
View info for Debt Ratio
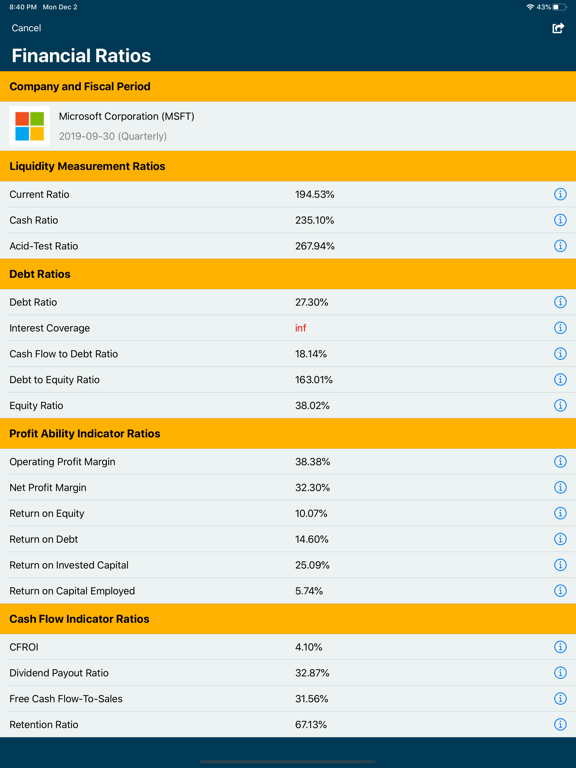(560, 302)
